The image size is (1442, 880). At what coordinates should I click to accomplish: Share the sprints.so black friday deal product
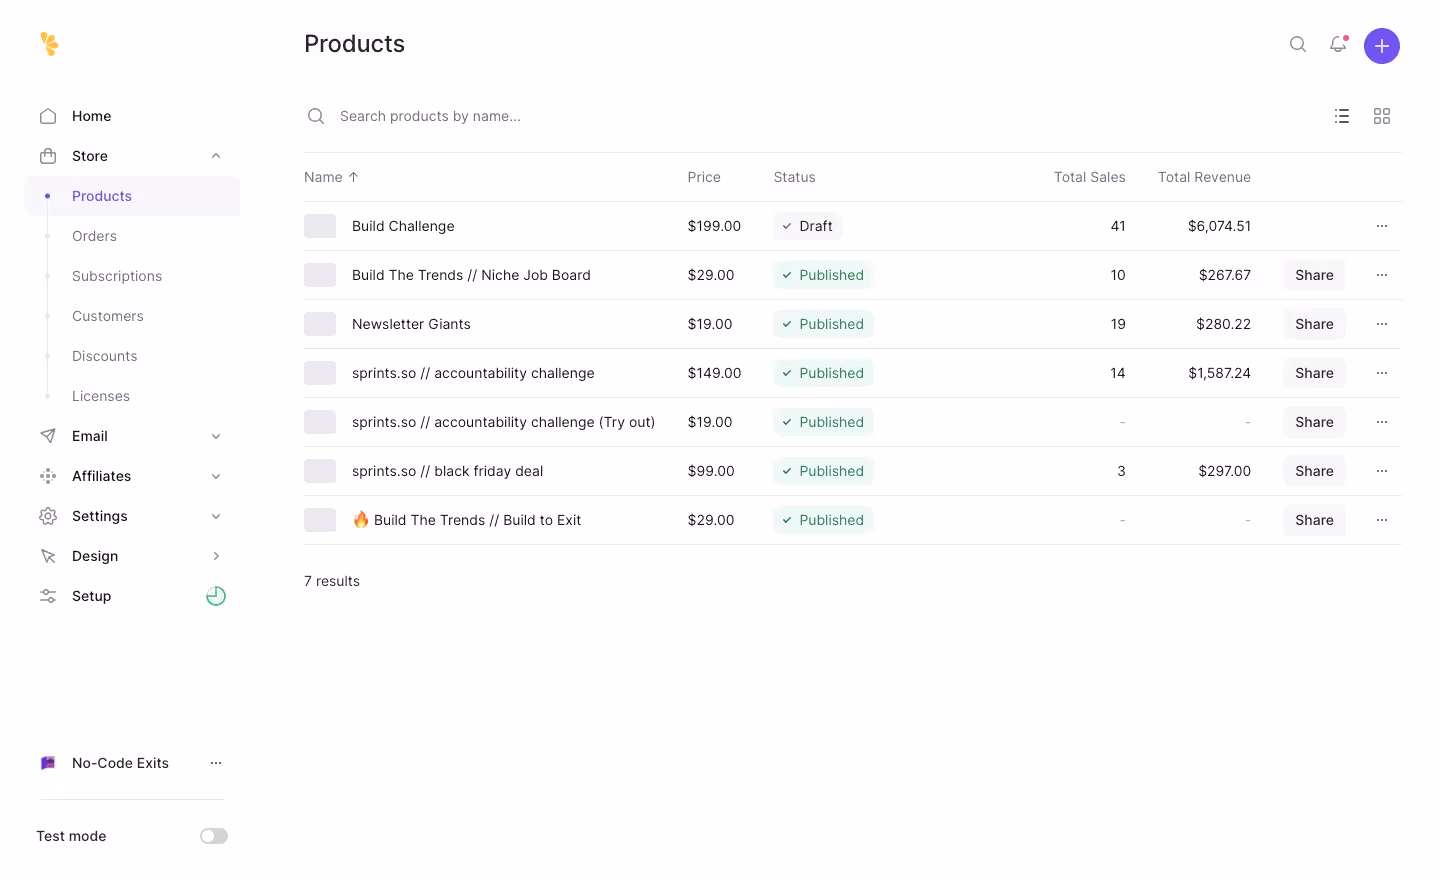click(x=1314, y=471)
